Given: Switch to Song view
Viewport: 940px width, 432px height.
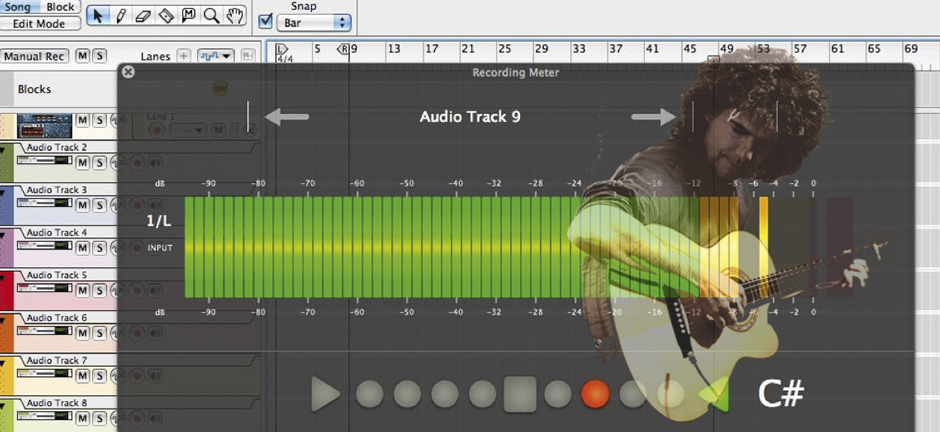Looking at the screenshot, I should 20,7.
